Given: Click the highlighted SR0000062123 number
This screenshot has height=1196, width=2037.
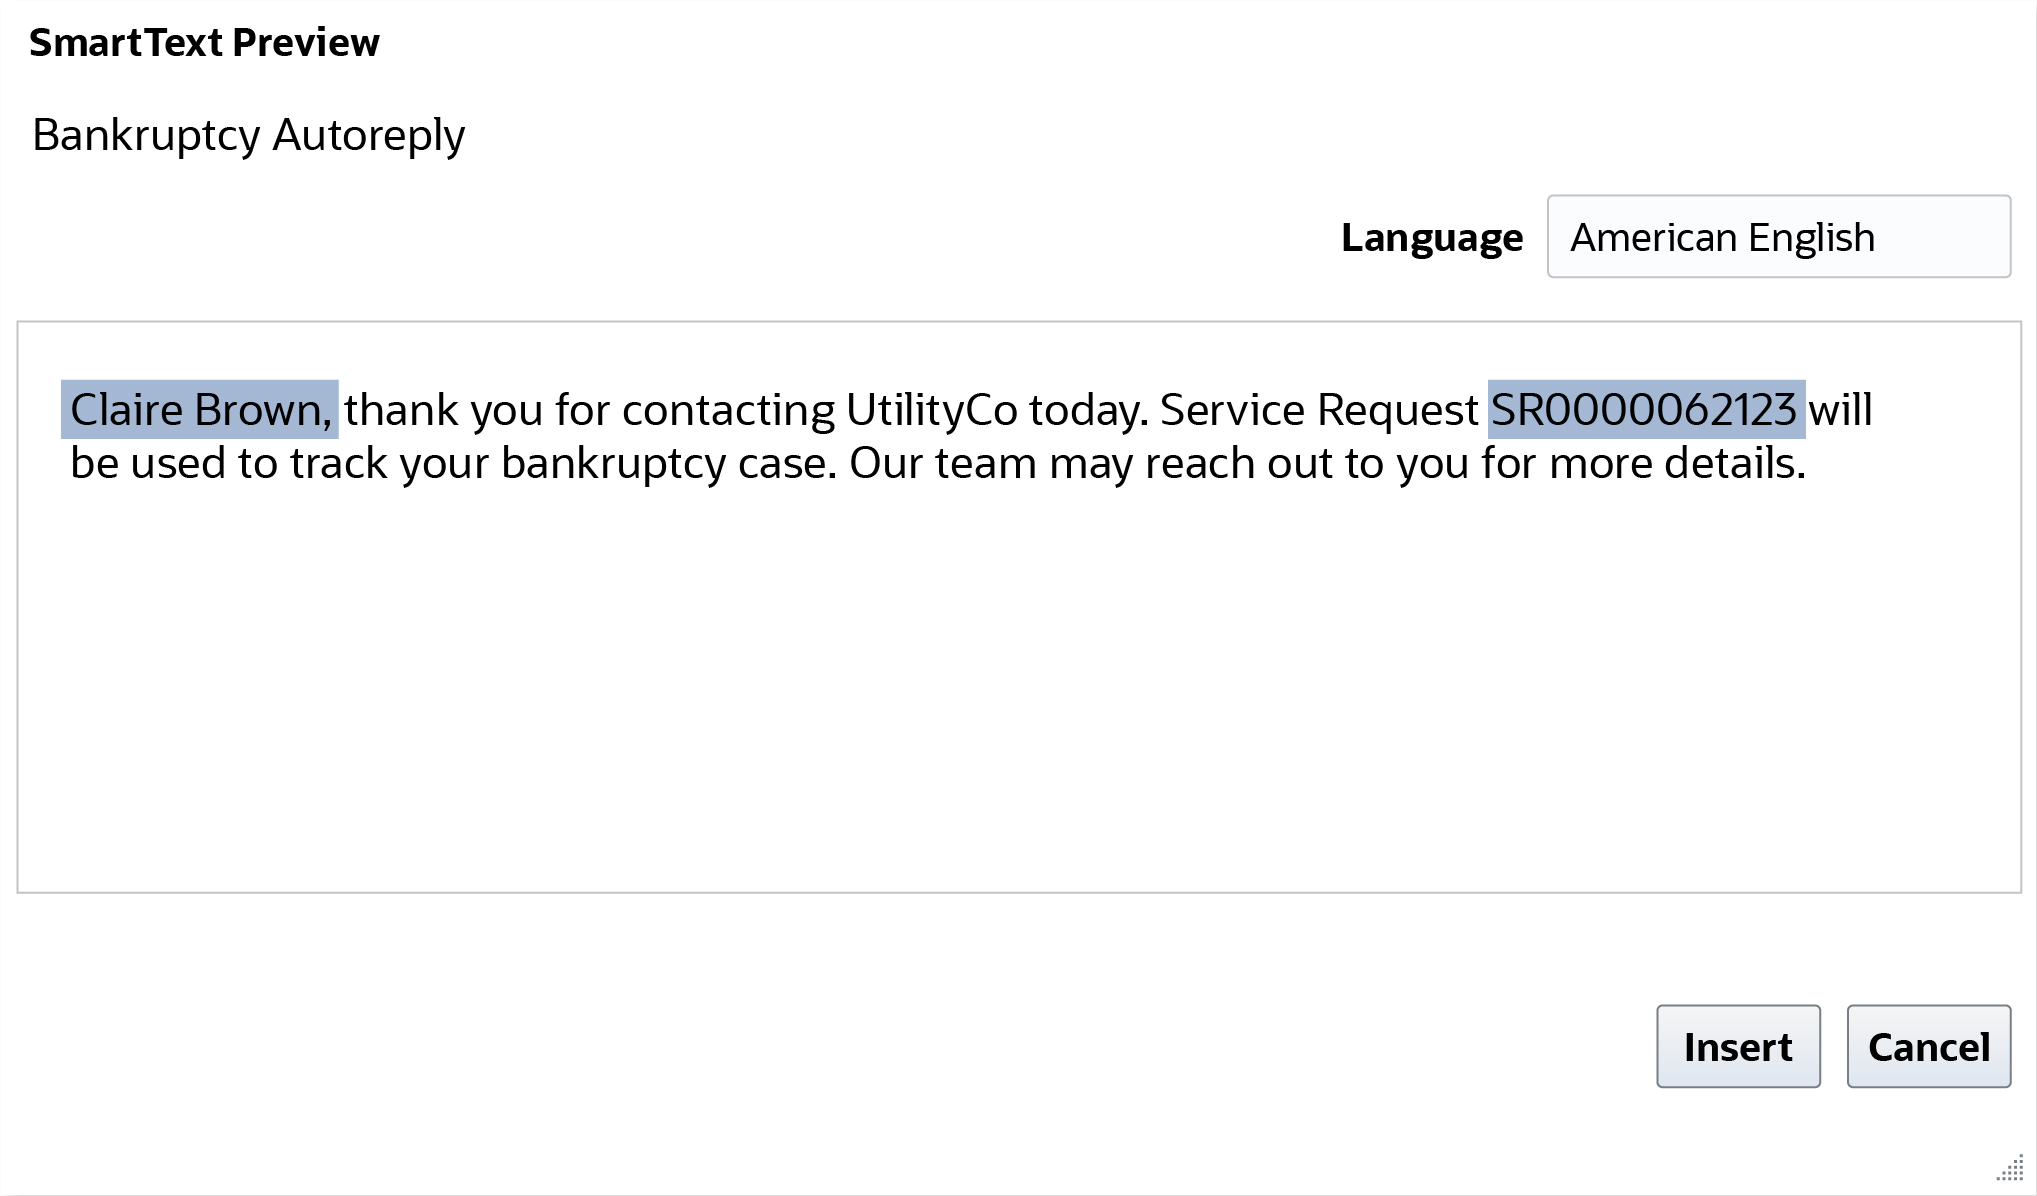Looking at the screenshot, I should (x=1645, y=410).
